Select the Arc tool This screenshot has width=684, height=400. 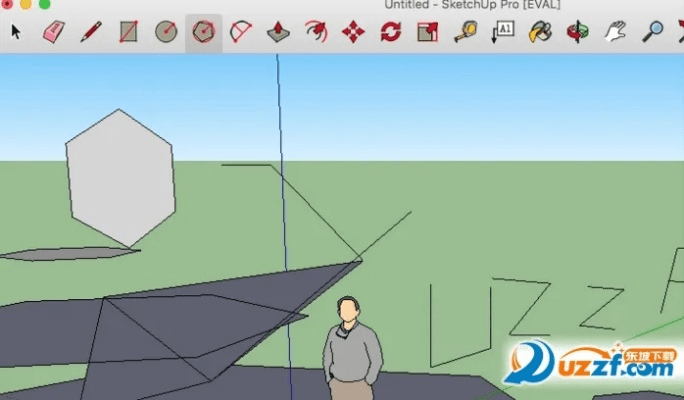click(240, 32)
